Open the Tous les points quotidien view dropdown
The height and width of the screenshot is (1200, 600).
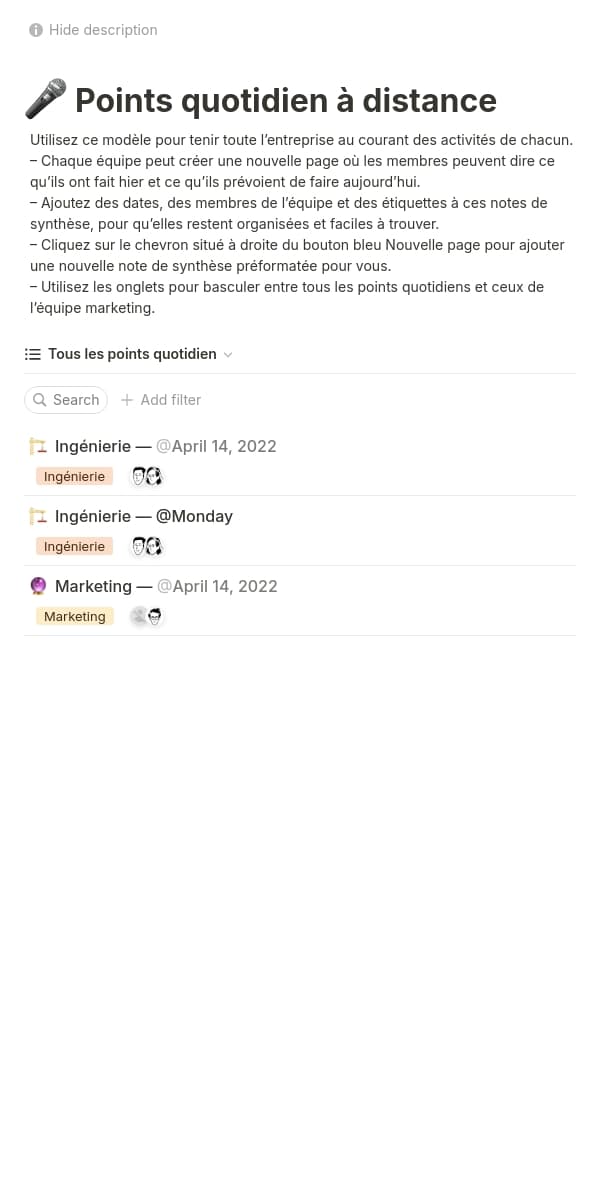pyautogui.click(x=132, y=353)
